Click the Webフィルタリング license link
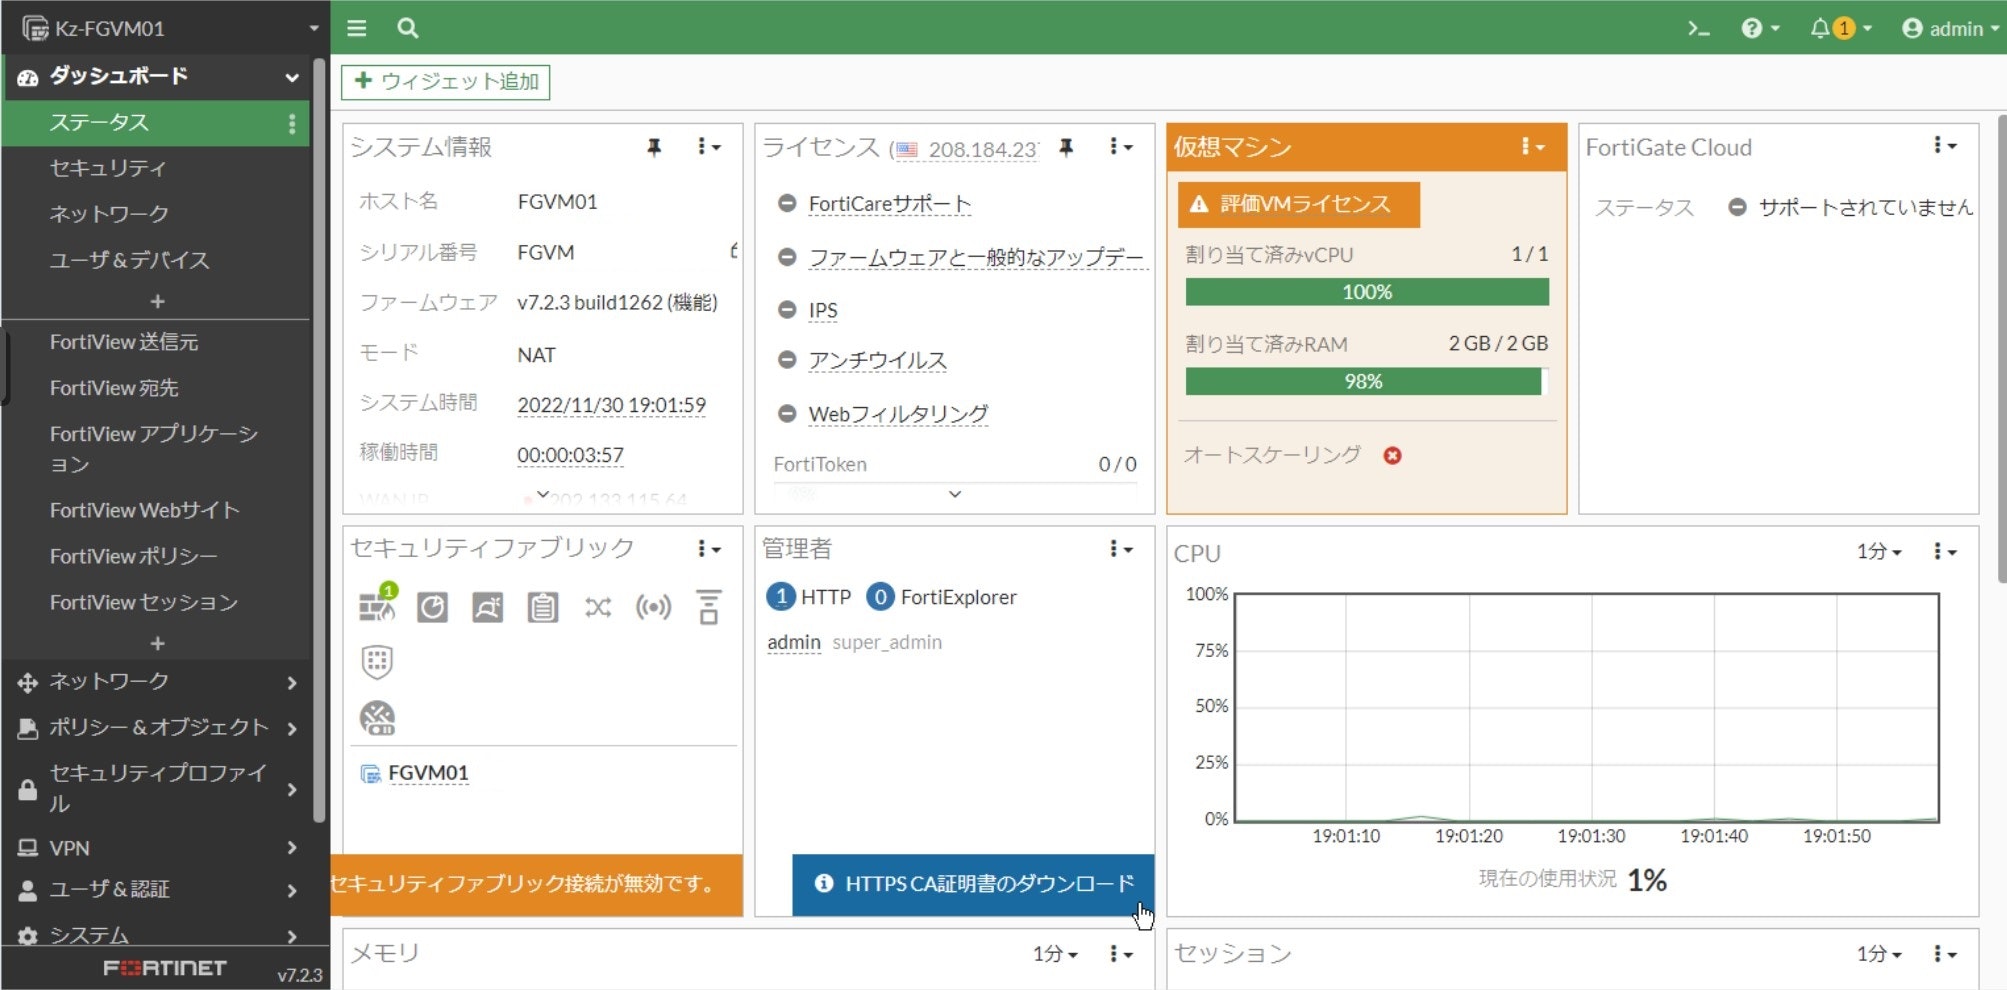Image resolution: width=2007 pixels, height=990 pixels. (x=898, y=413)
